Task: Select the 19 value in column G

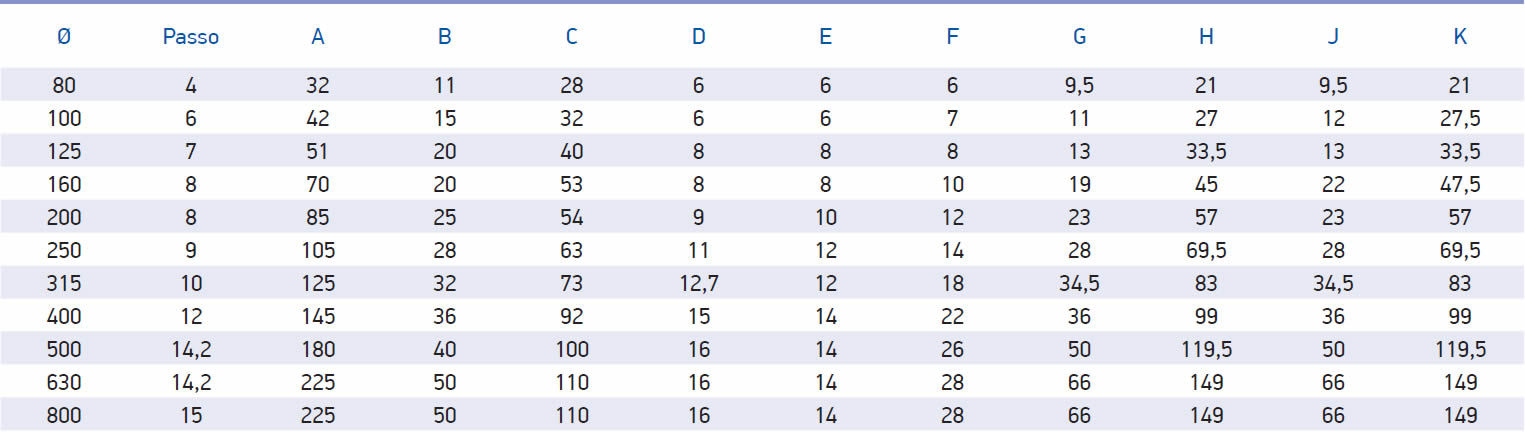Action: tap(1079, 185)
